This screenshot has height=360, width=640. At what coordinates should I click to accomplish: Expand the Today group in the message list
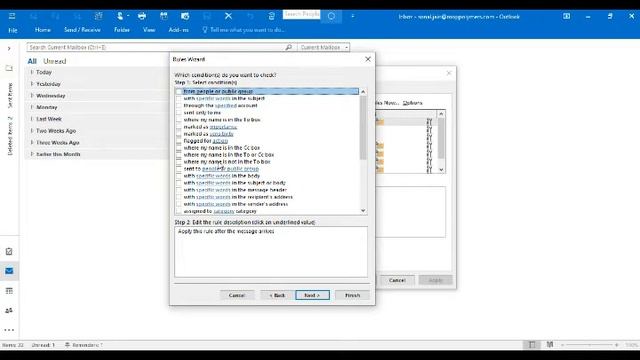pyautogui.click(x=32, y=72)
